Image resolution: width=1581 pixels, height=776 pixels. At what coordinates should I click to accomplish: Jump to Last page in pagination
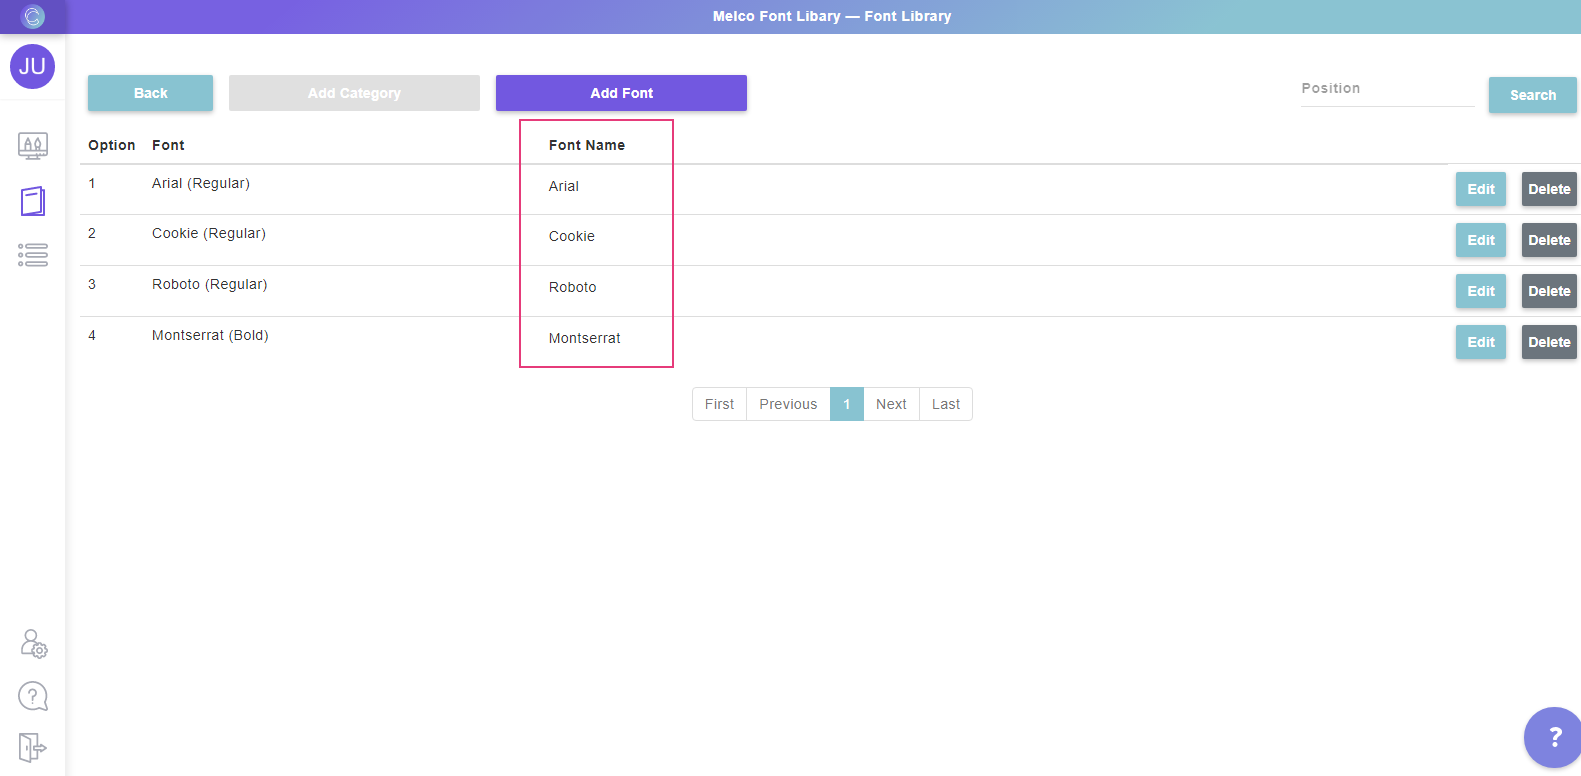point(945,404)
